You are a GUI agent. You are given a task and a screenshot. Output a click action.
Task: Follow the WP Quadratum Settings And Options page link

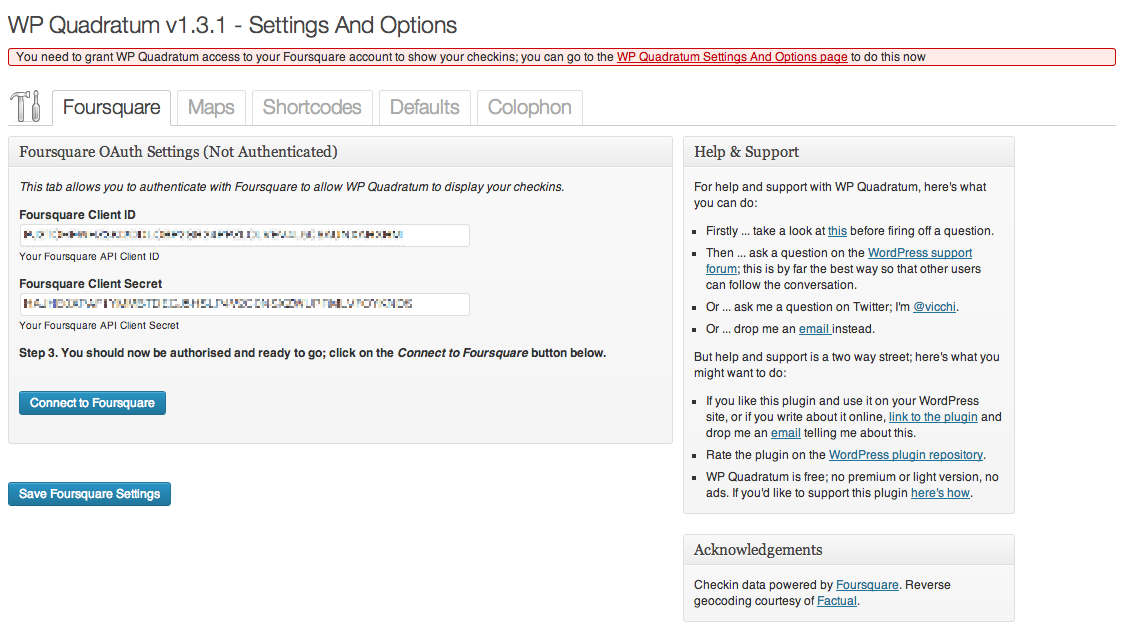point(732,57)
